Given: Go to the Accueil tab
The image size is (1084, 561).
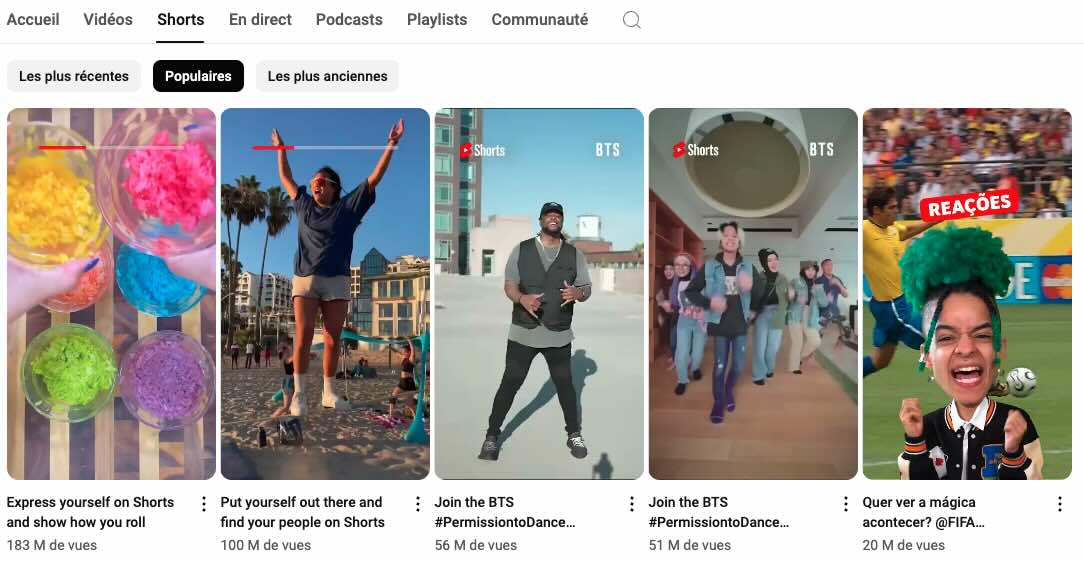Looking at the screenshot, I should [x=33, y=19].
